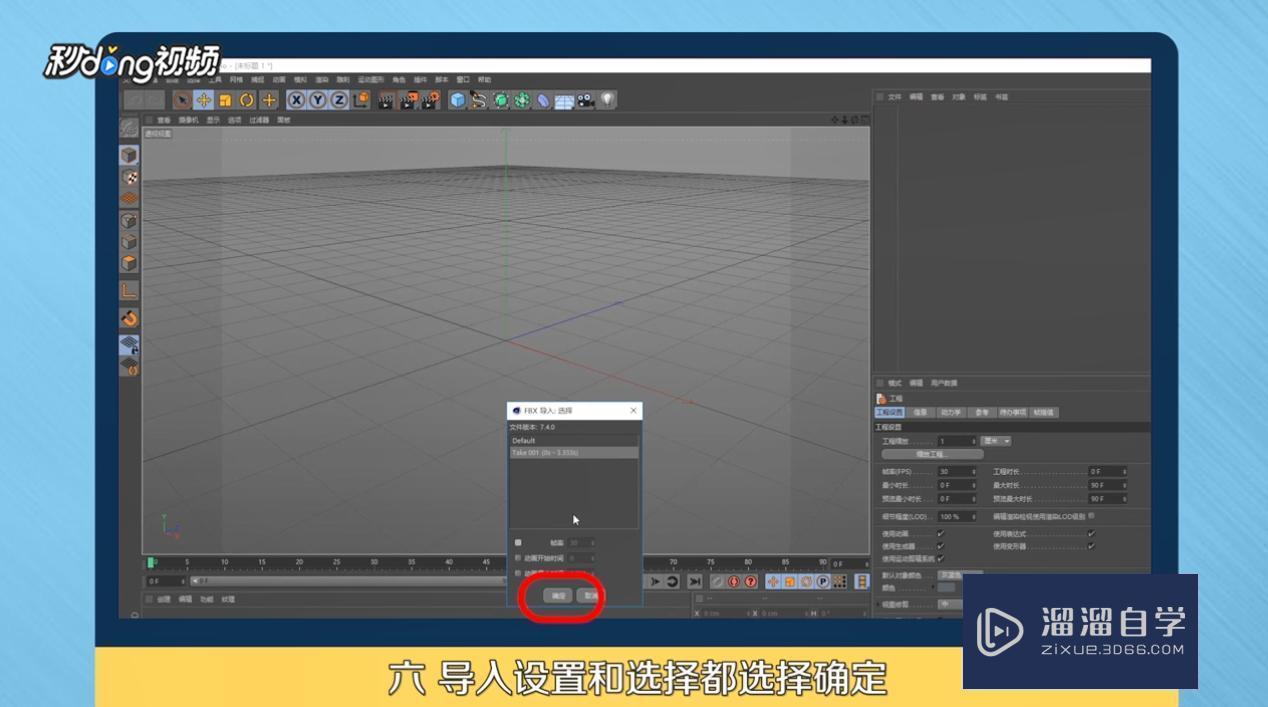Click the 工程时长 input field

tap(1107, 472)
